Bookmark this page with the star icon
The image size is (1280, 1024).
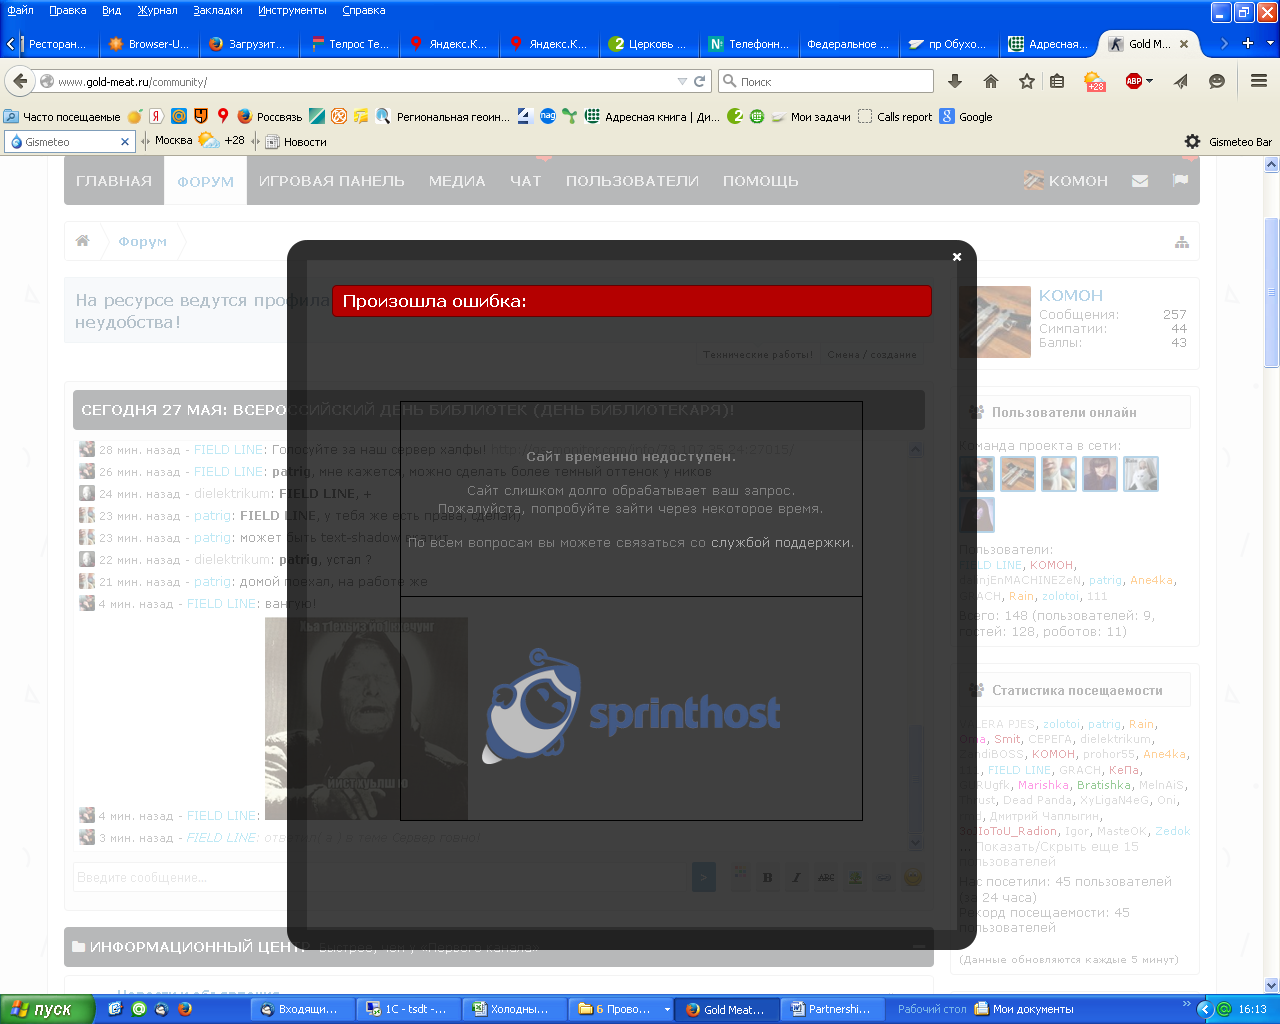1027,82
